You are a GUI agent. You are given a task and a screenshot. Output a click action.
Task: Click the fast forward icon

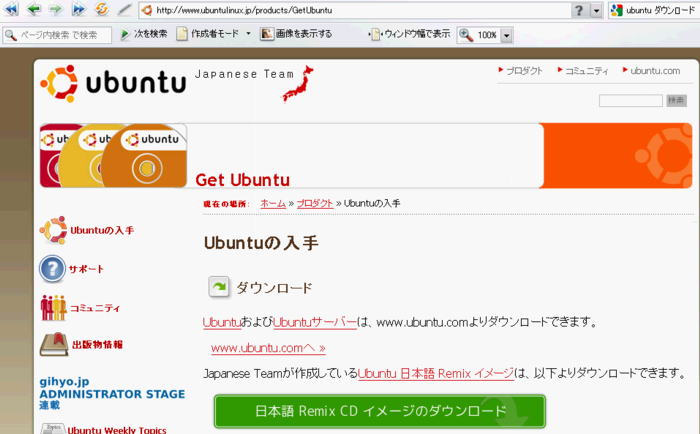tap(79, 9)
